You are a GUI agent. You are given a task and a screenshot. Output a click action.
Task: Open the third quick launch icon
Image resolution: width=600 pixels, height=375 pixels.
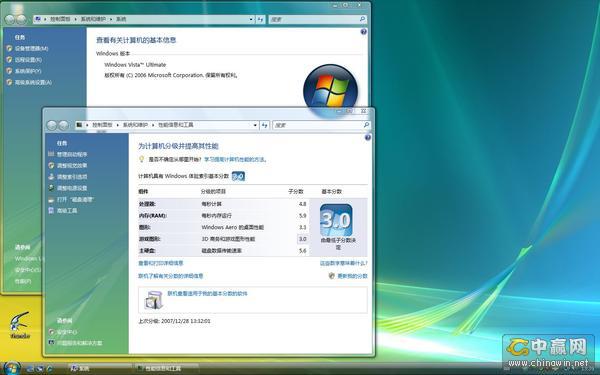(x=49, y=369)
